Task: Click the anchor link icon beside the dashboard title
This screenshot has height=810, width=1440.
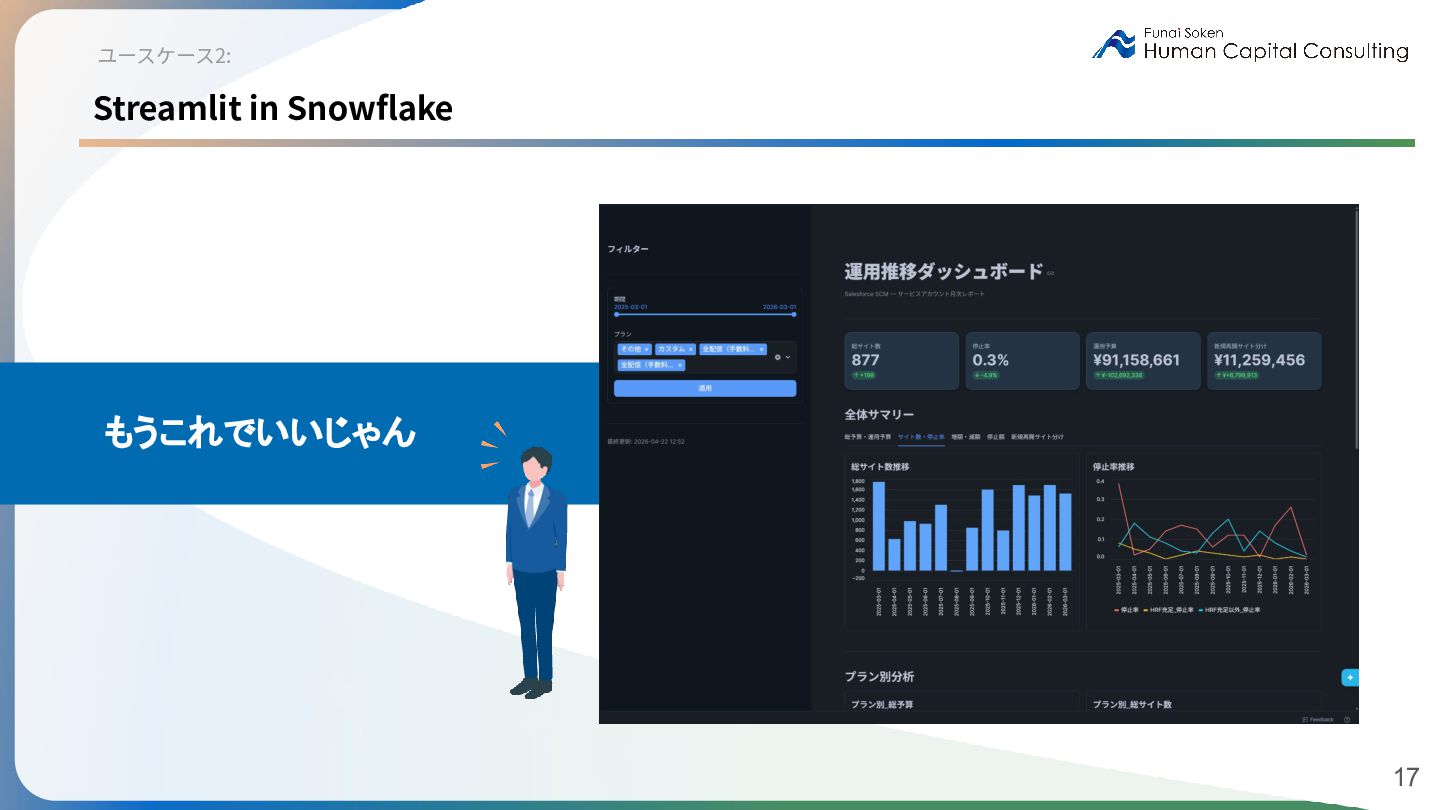Action: 1050,273
